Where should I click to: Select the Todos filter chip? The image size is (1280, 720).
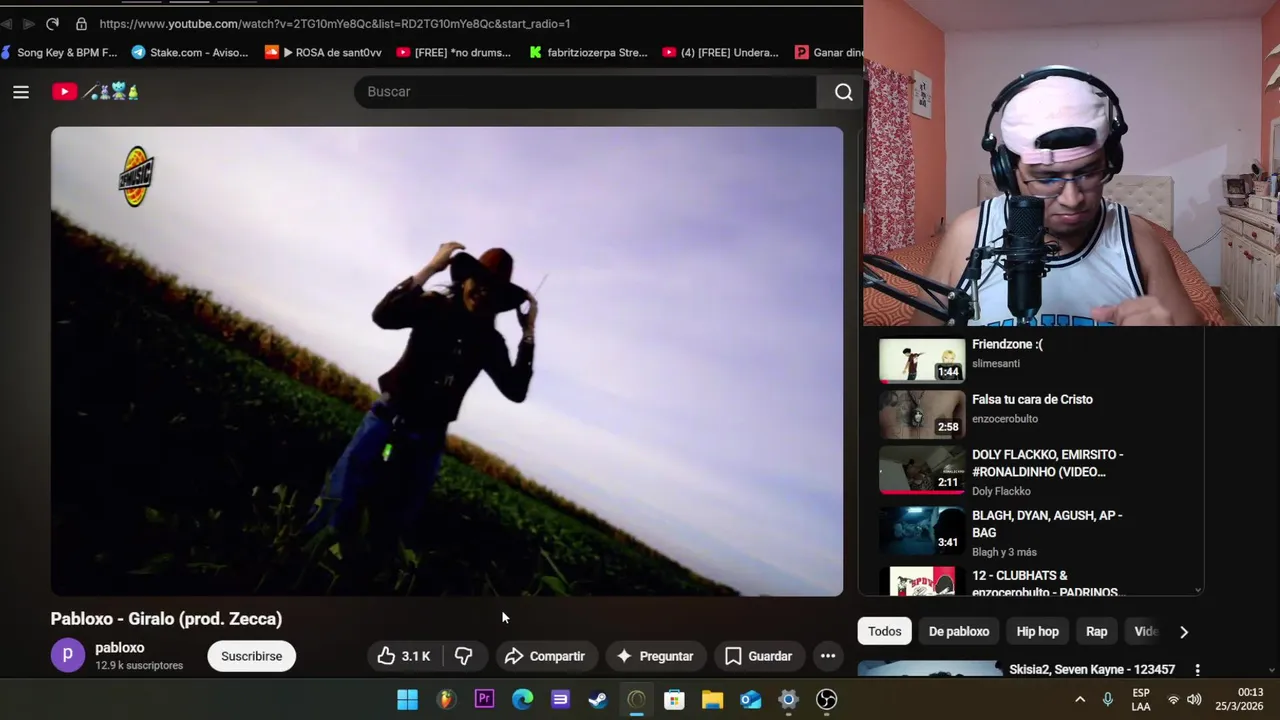point(884,631)
